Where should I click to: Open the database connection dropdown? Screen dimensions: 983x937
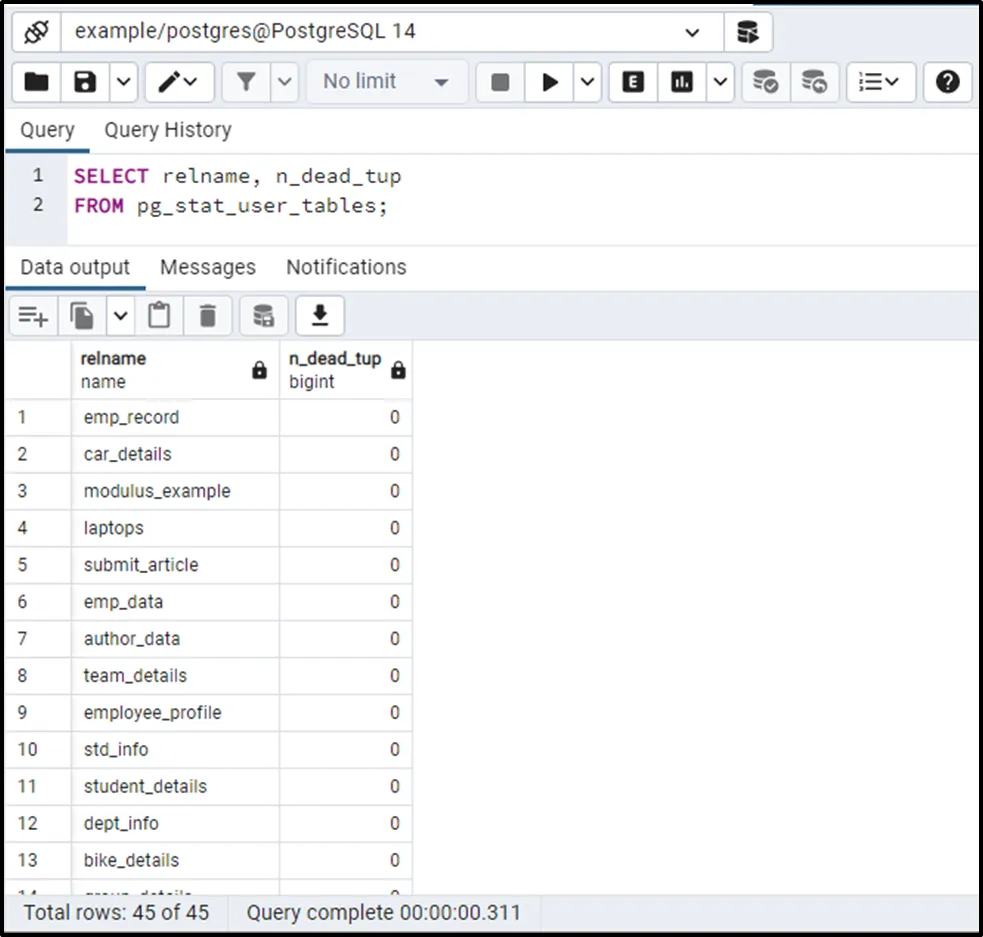[692, 32]
